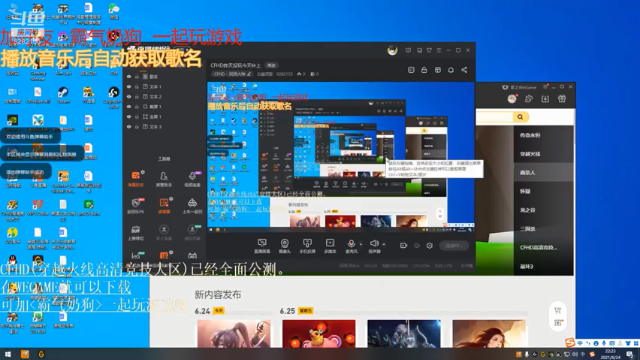Open the WPS Office desktop icon
The width and height of the screenshot is (640, 360).
pos(38,207)
